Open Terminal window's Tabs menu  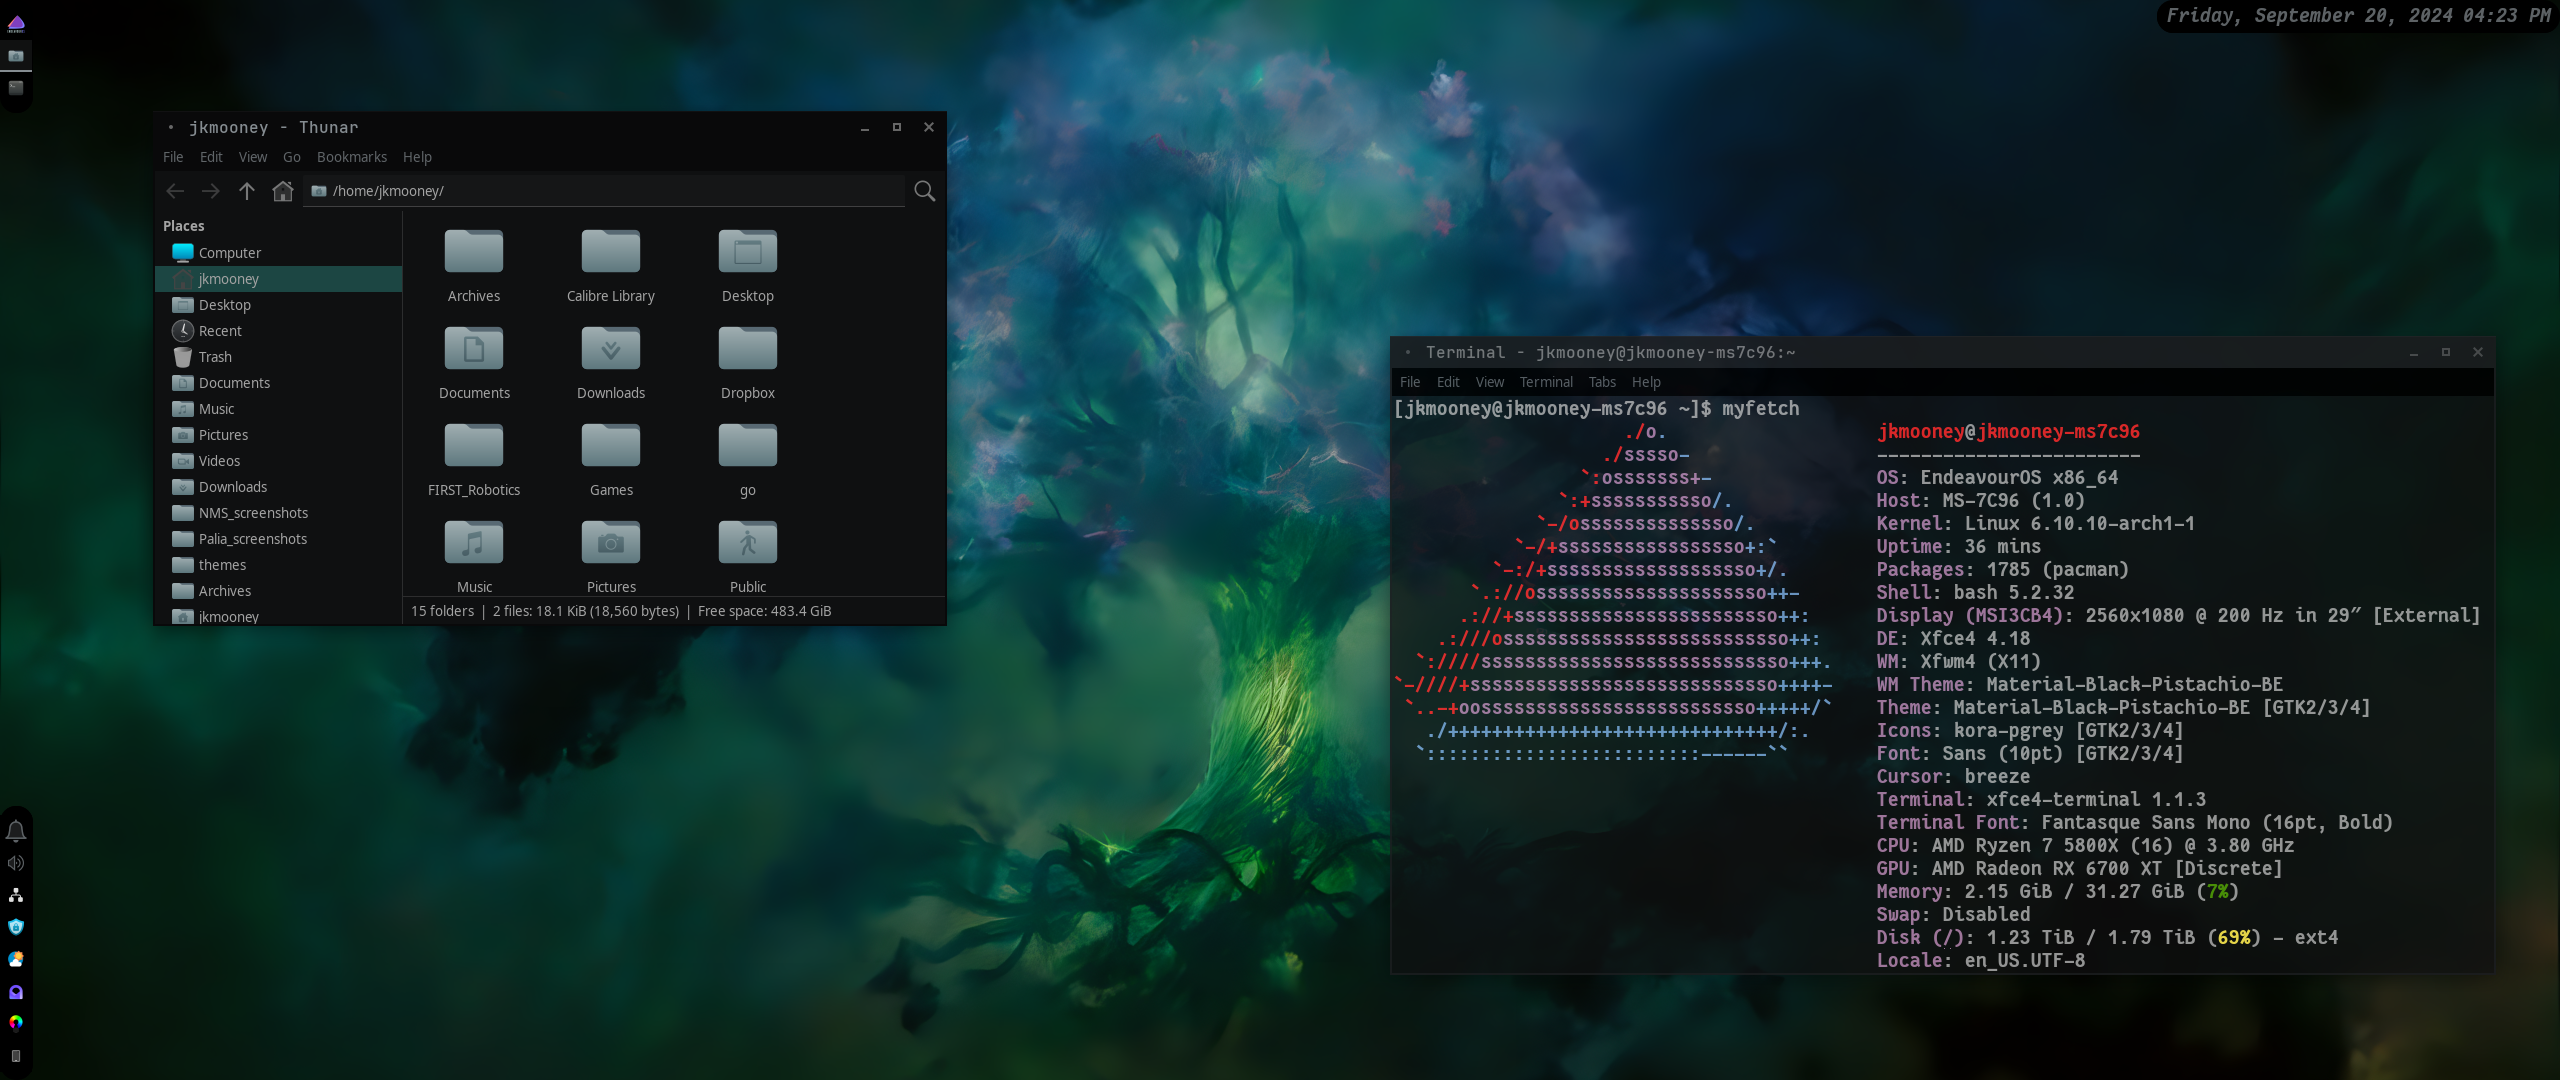click(1602, 382)
